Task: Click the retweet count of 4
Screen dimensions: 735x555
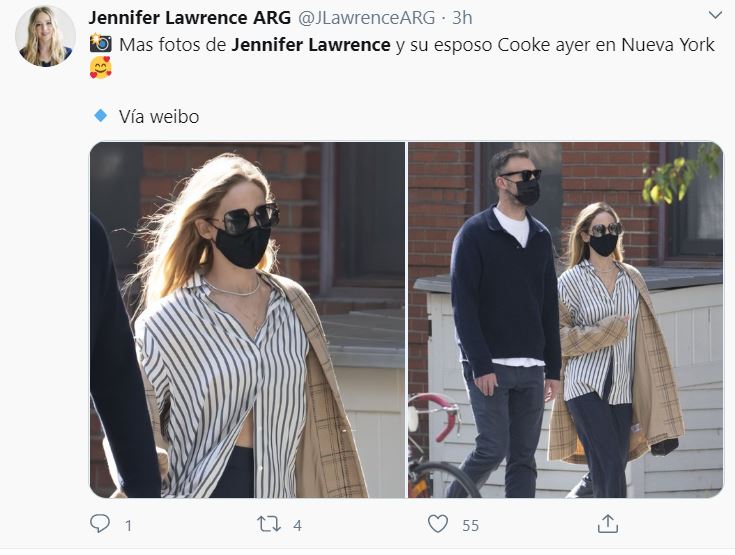Action: pyautogui.click(x=297, y=525)
